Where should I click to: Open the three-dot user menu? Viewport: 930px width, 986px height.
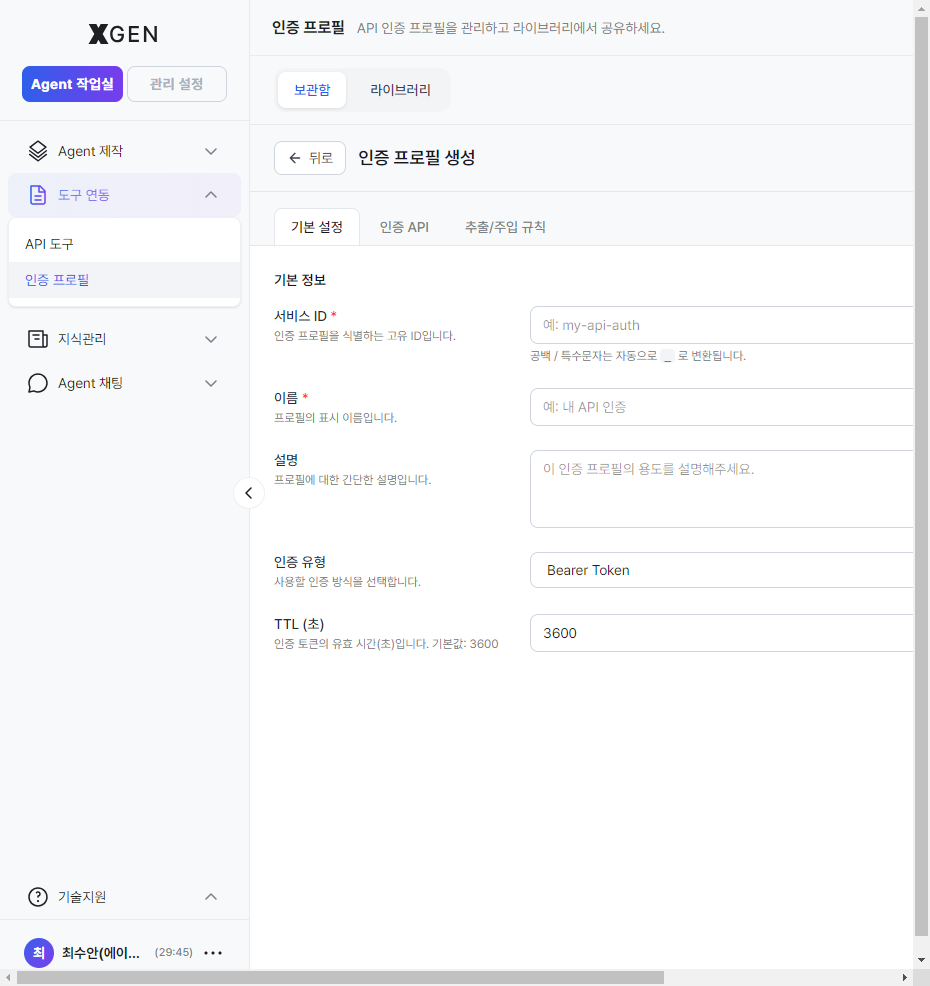tap(213, 953)
